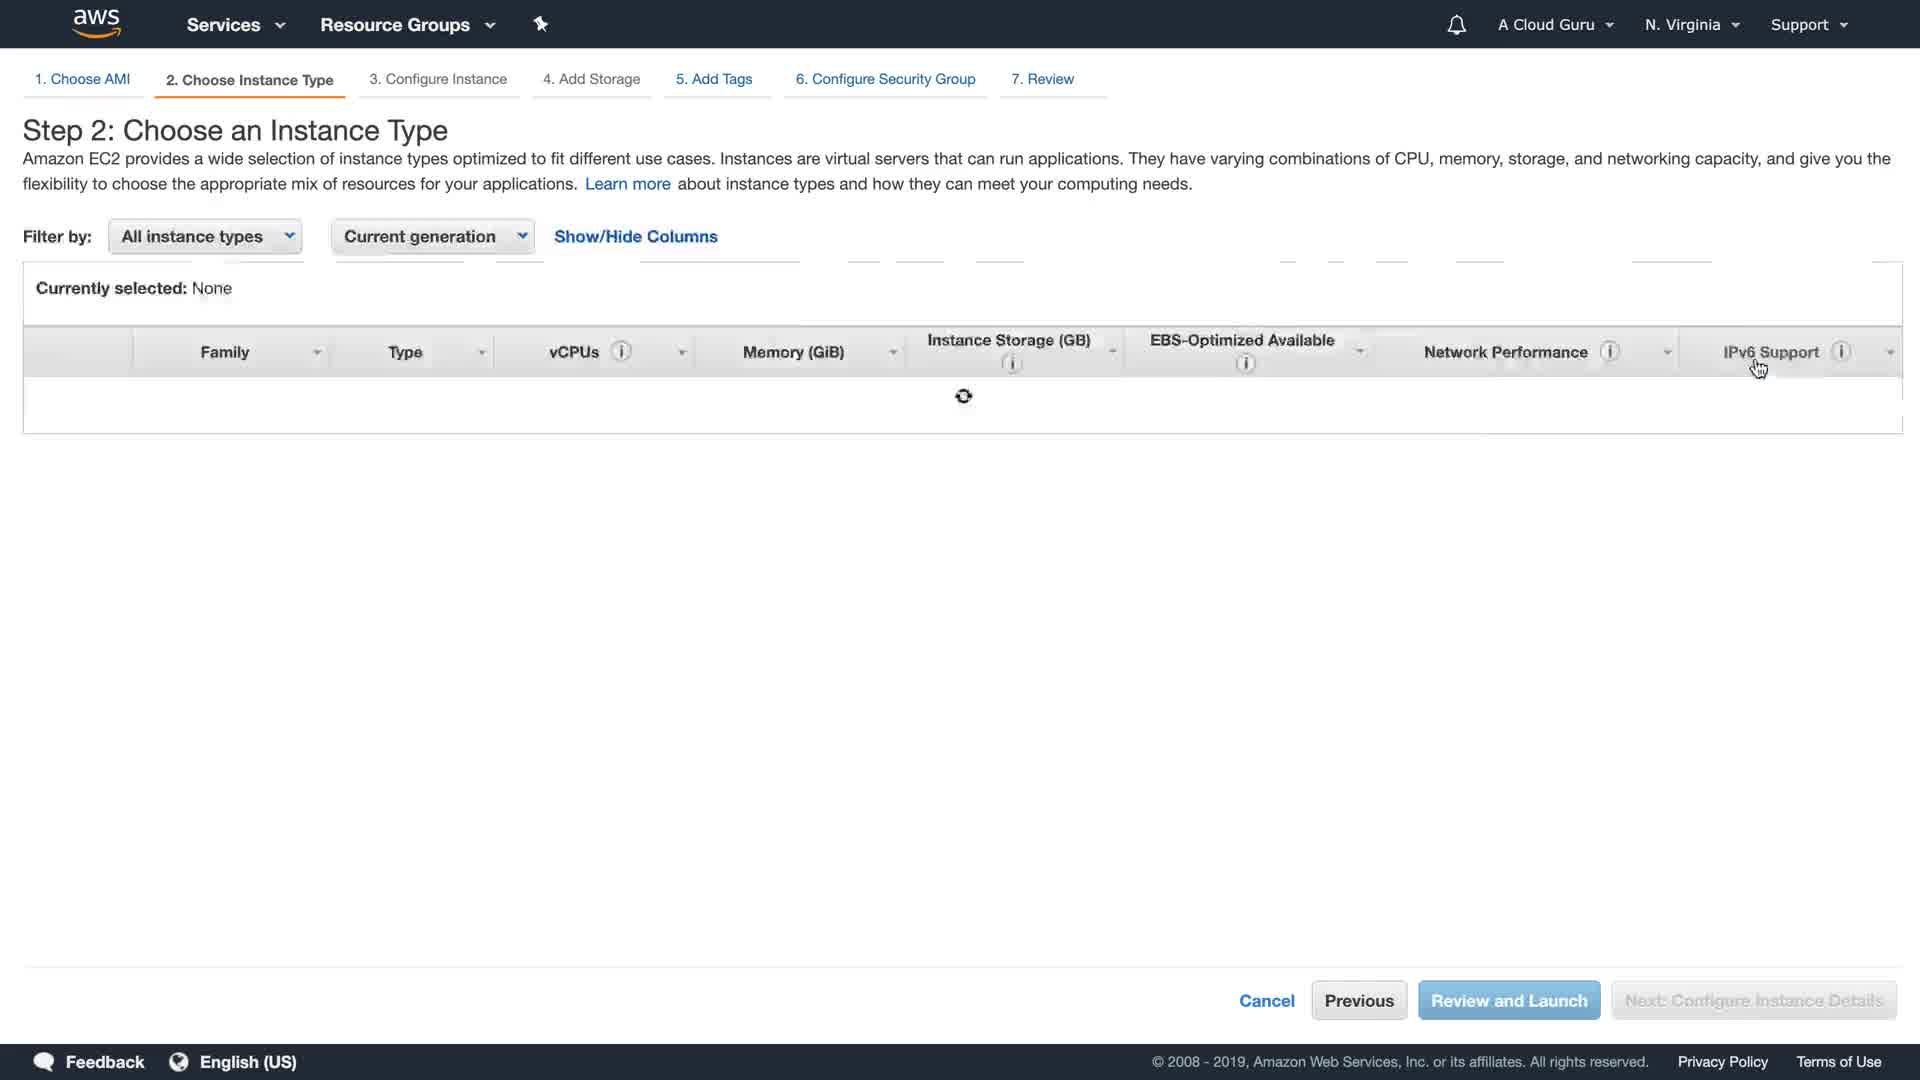Open the notifications bell icon
The width and height of the screenshot is (1920, 1080).
click(x=1456, y=25)
